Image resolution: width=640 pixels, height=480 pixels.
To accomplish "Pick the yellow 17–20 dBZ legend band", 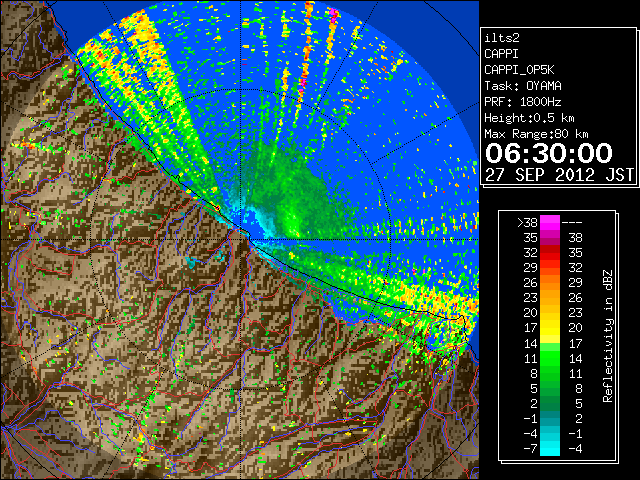I will (x=550, y=328).
